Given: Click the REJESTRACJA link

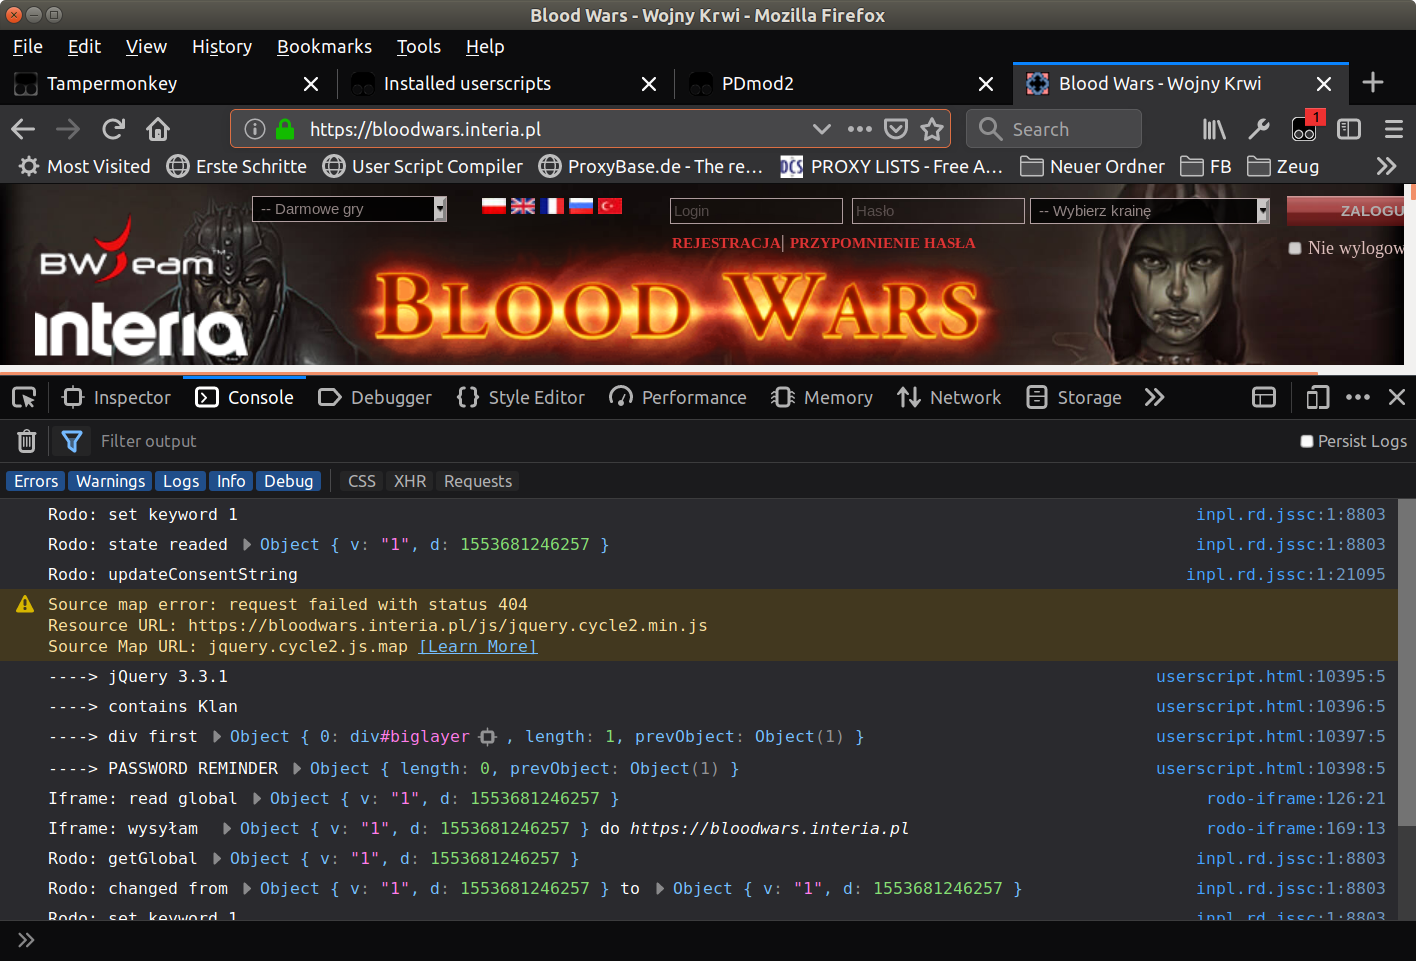Looking at the screenshot, I should [726, 242].
